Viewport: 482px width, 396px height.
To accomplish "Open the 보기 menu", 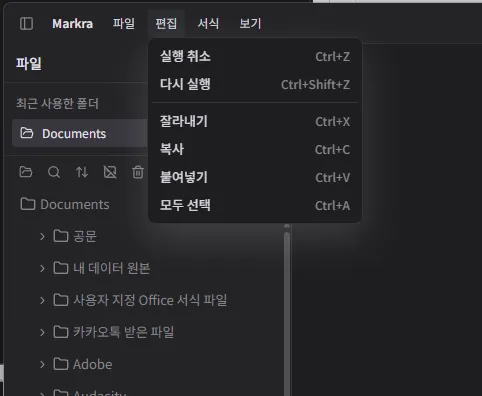I will [250, 23].
